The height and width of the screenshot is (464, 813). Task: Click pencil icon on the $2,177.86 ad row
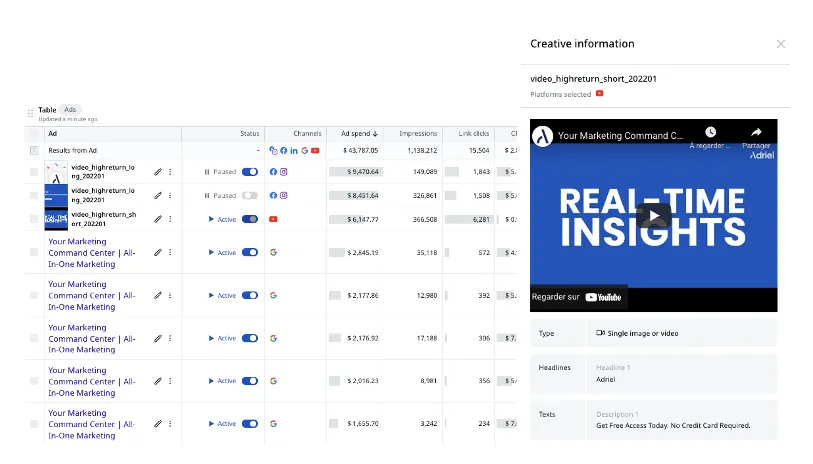[x=158, y=296]
